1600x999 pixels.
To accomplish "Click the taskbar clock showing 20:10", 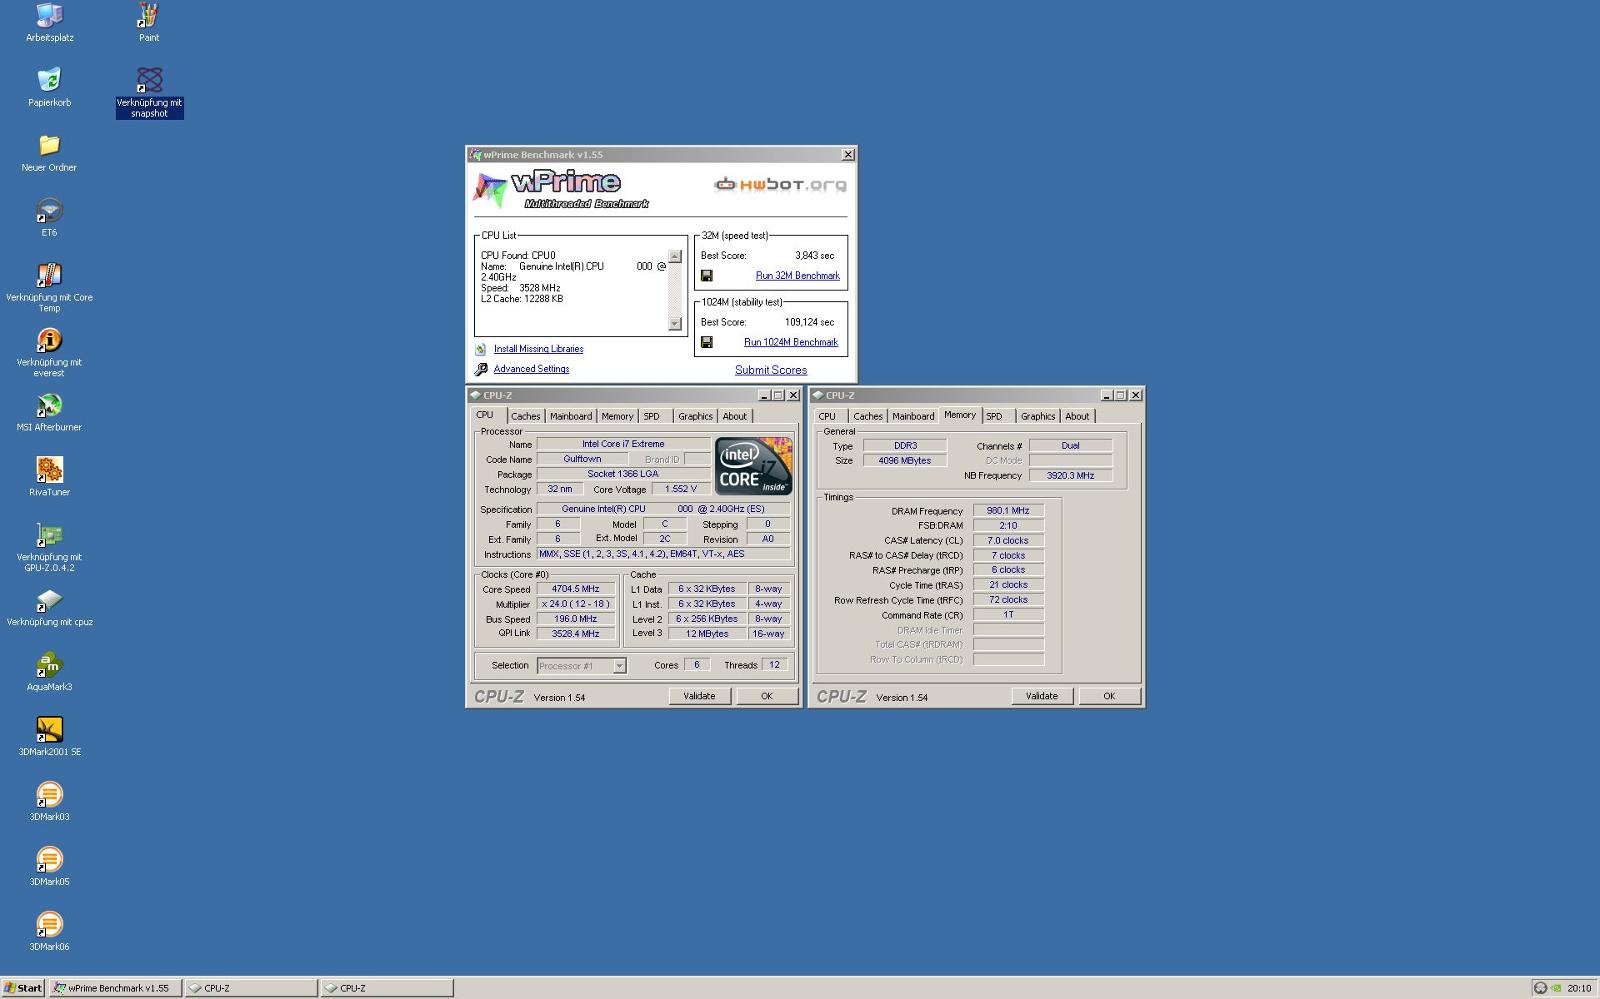I will click(1579, 988).
